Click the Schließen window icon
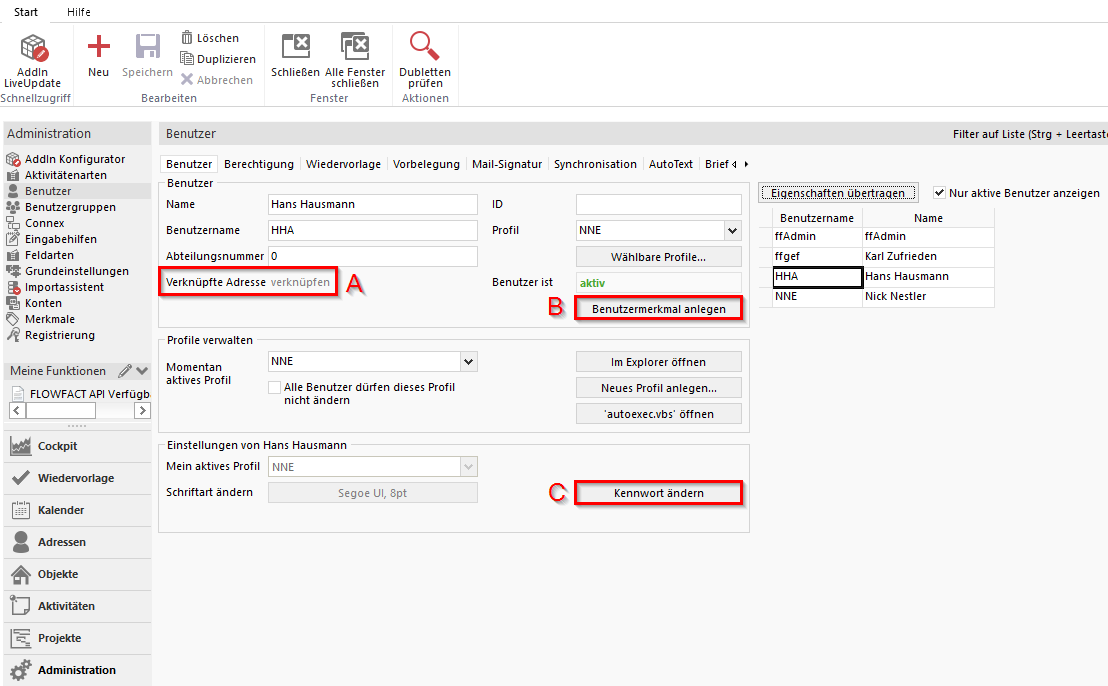Image resolution: width=1108 pixels, height=686 pixels. (x=295, y=46)
